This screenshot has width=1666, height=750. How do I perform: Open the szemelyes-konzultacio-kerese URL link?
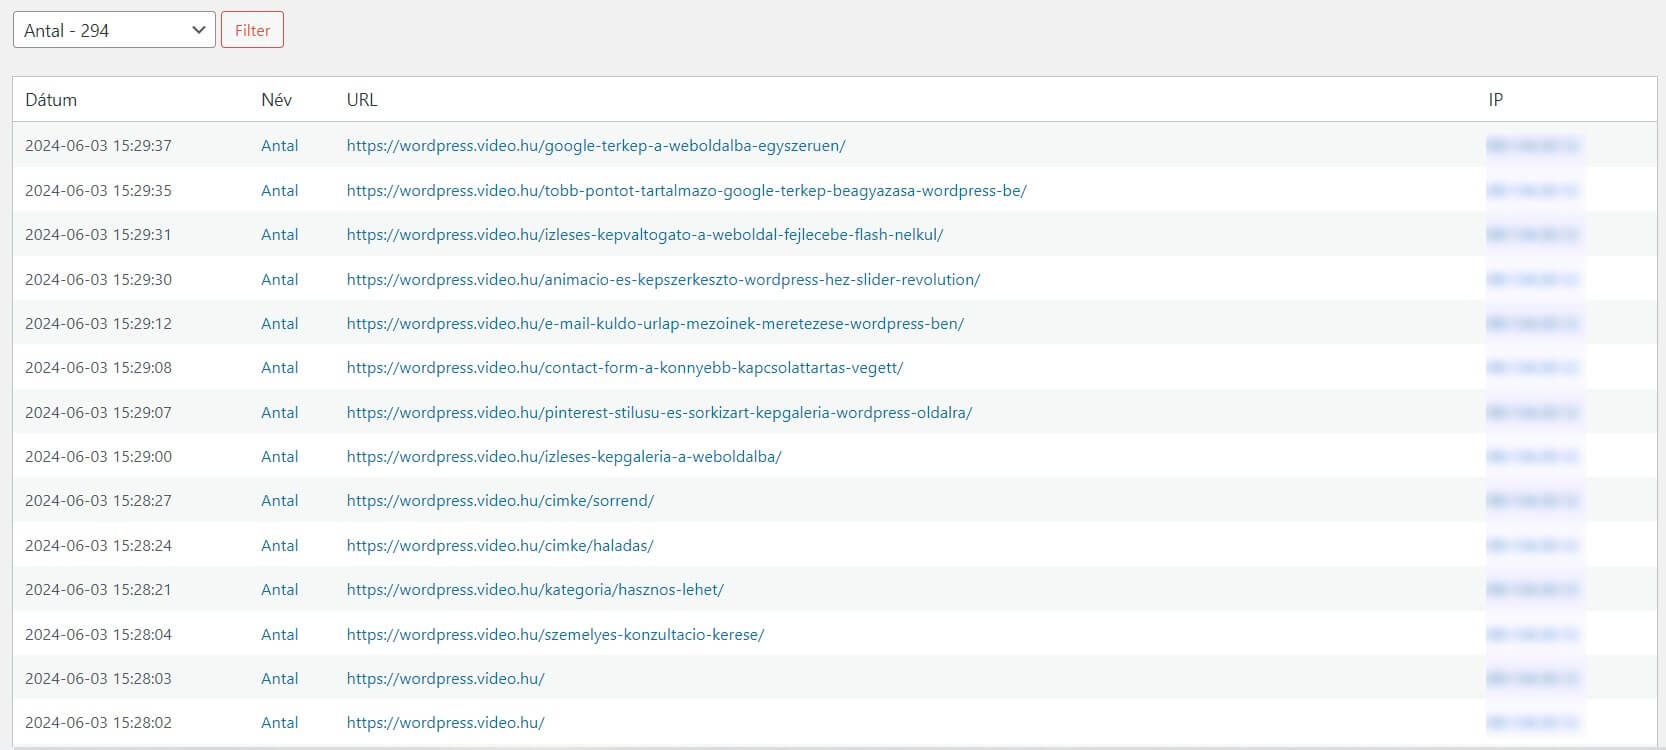point(555,635)
